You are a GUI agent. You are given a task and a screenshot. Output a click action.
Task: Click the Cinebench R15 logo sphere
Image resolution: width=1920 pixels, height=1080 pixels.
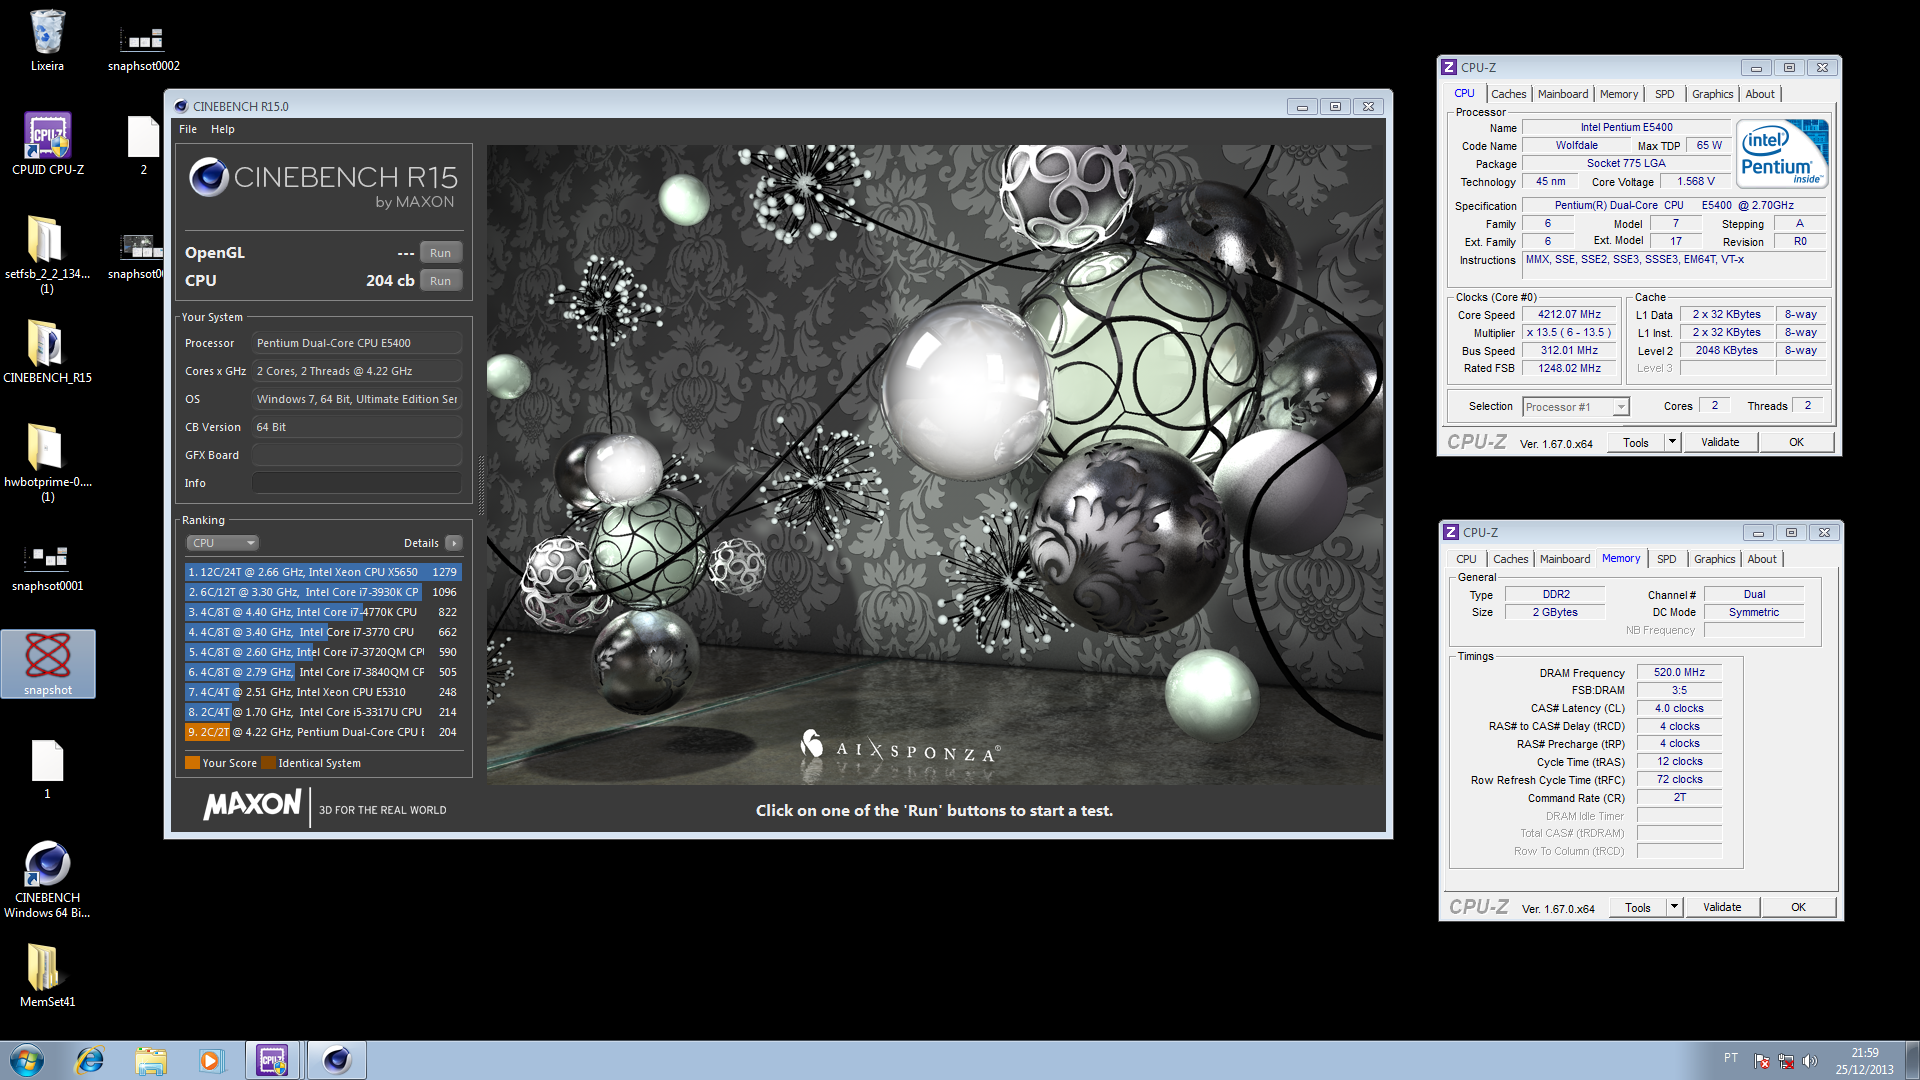pos(208,177)
